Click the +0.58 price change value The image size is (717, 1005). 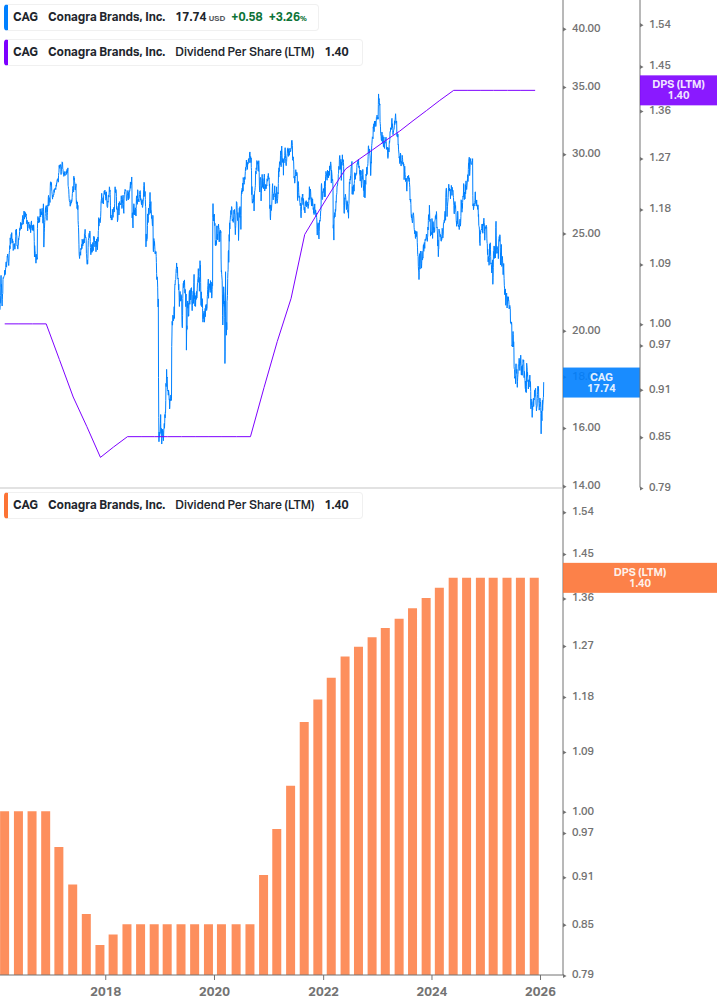[x=247, y=17]
